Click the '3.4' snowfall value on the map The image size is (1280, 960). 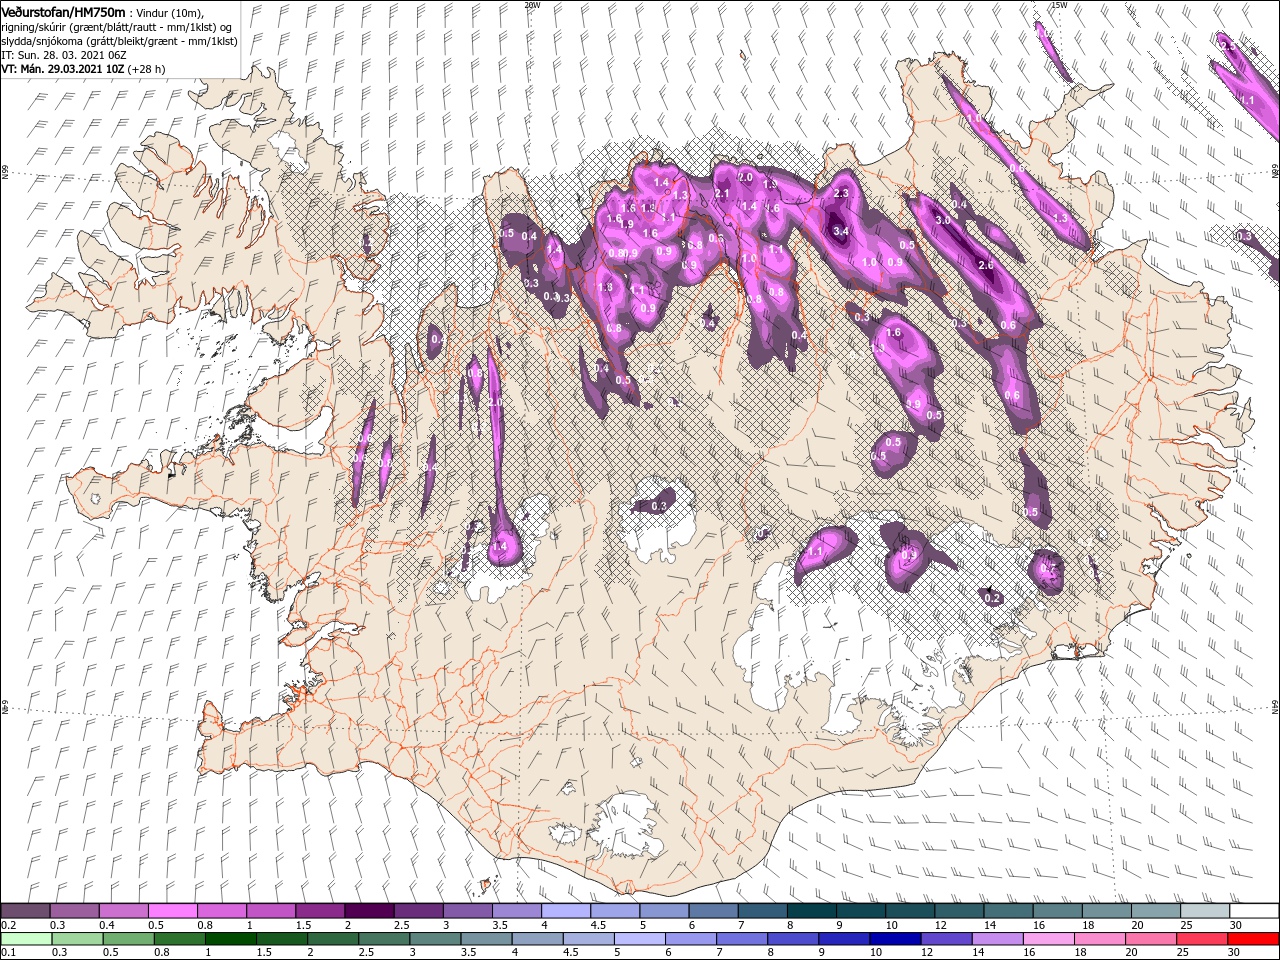point(841,231)
